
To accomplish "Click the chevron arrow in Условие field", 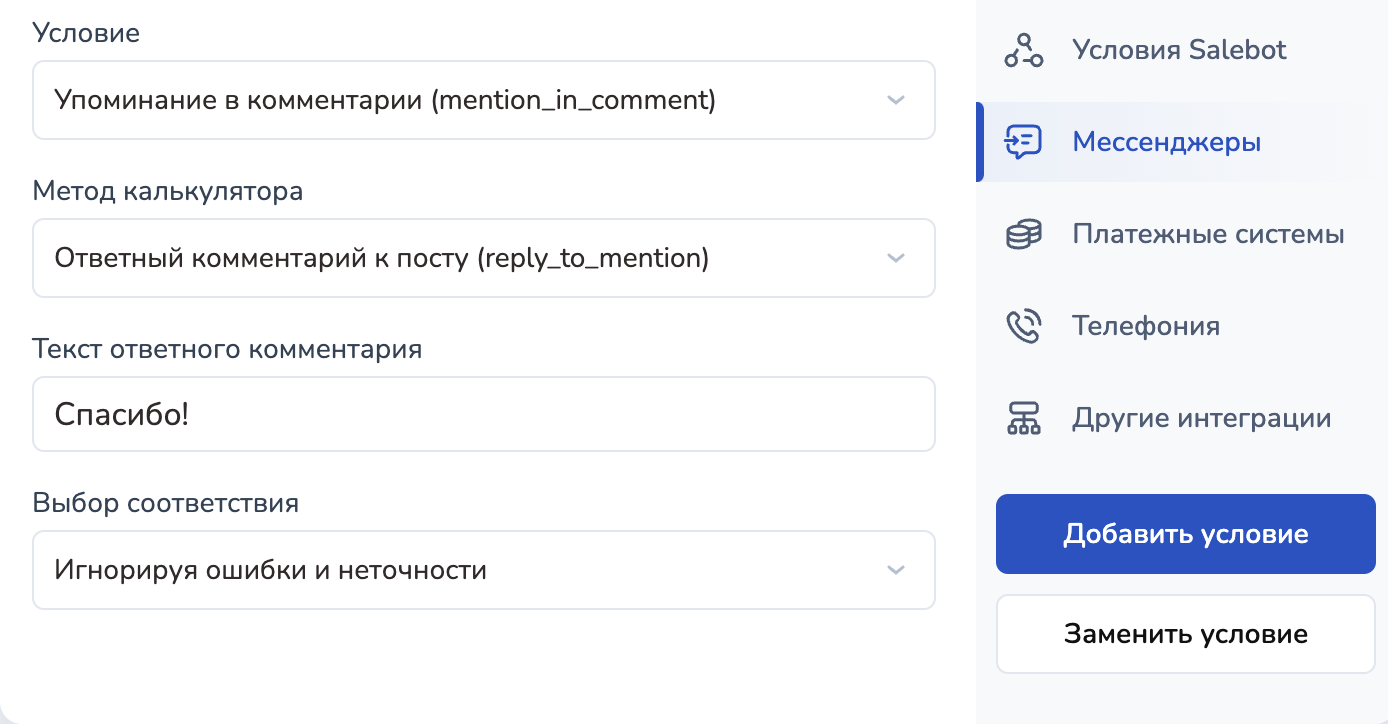I will pos(896,100).
